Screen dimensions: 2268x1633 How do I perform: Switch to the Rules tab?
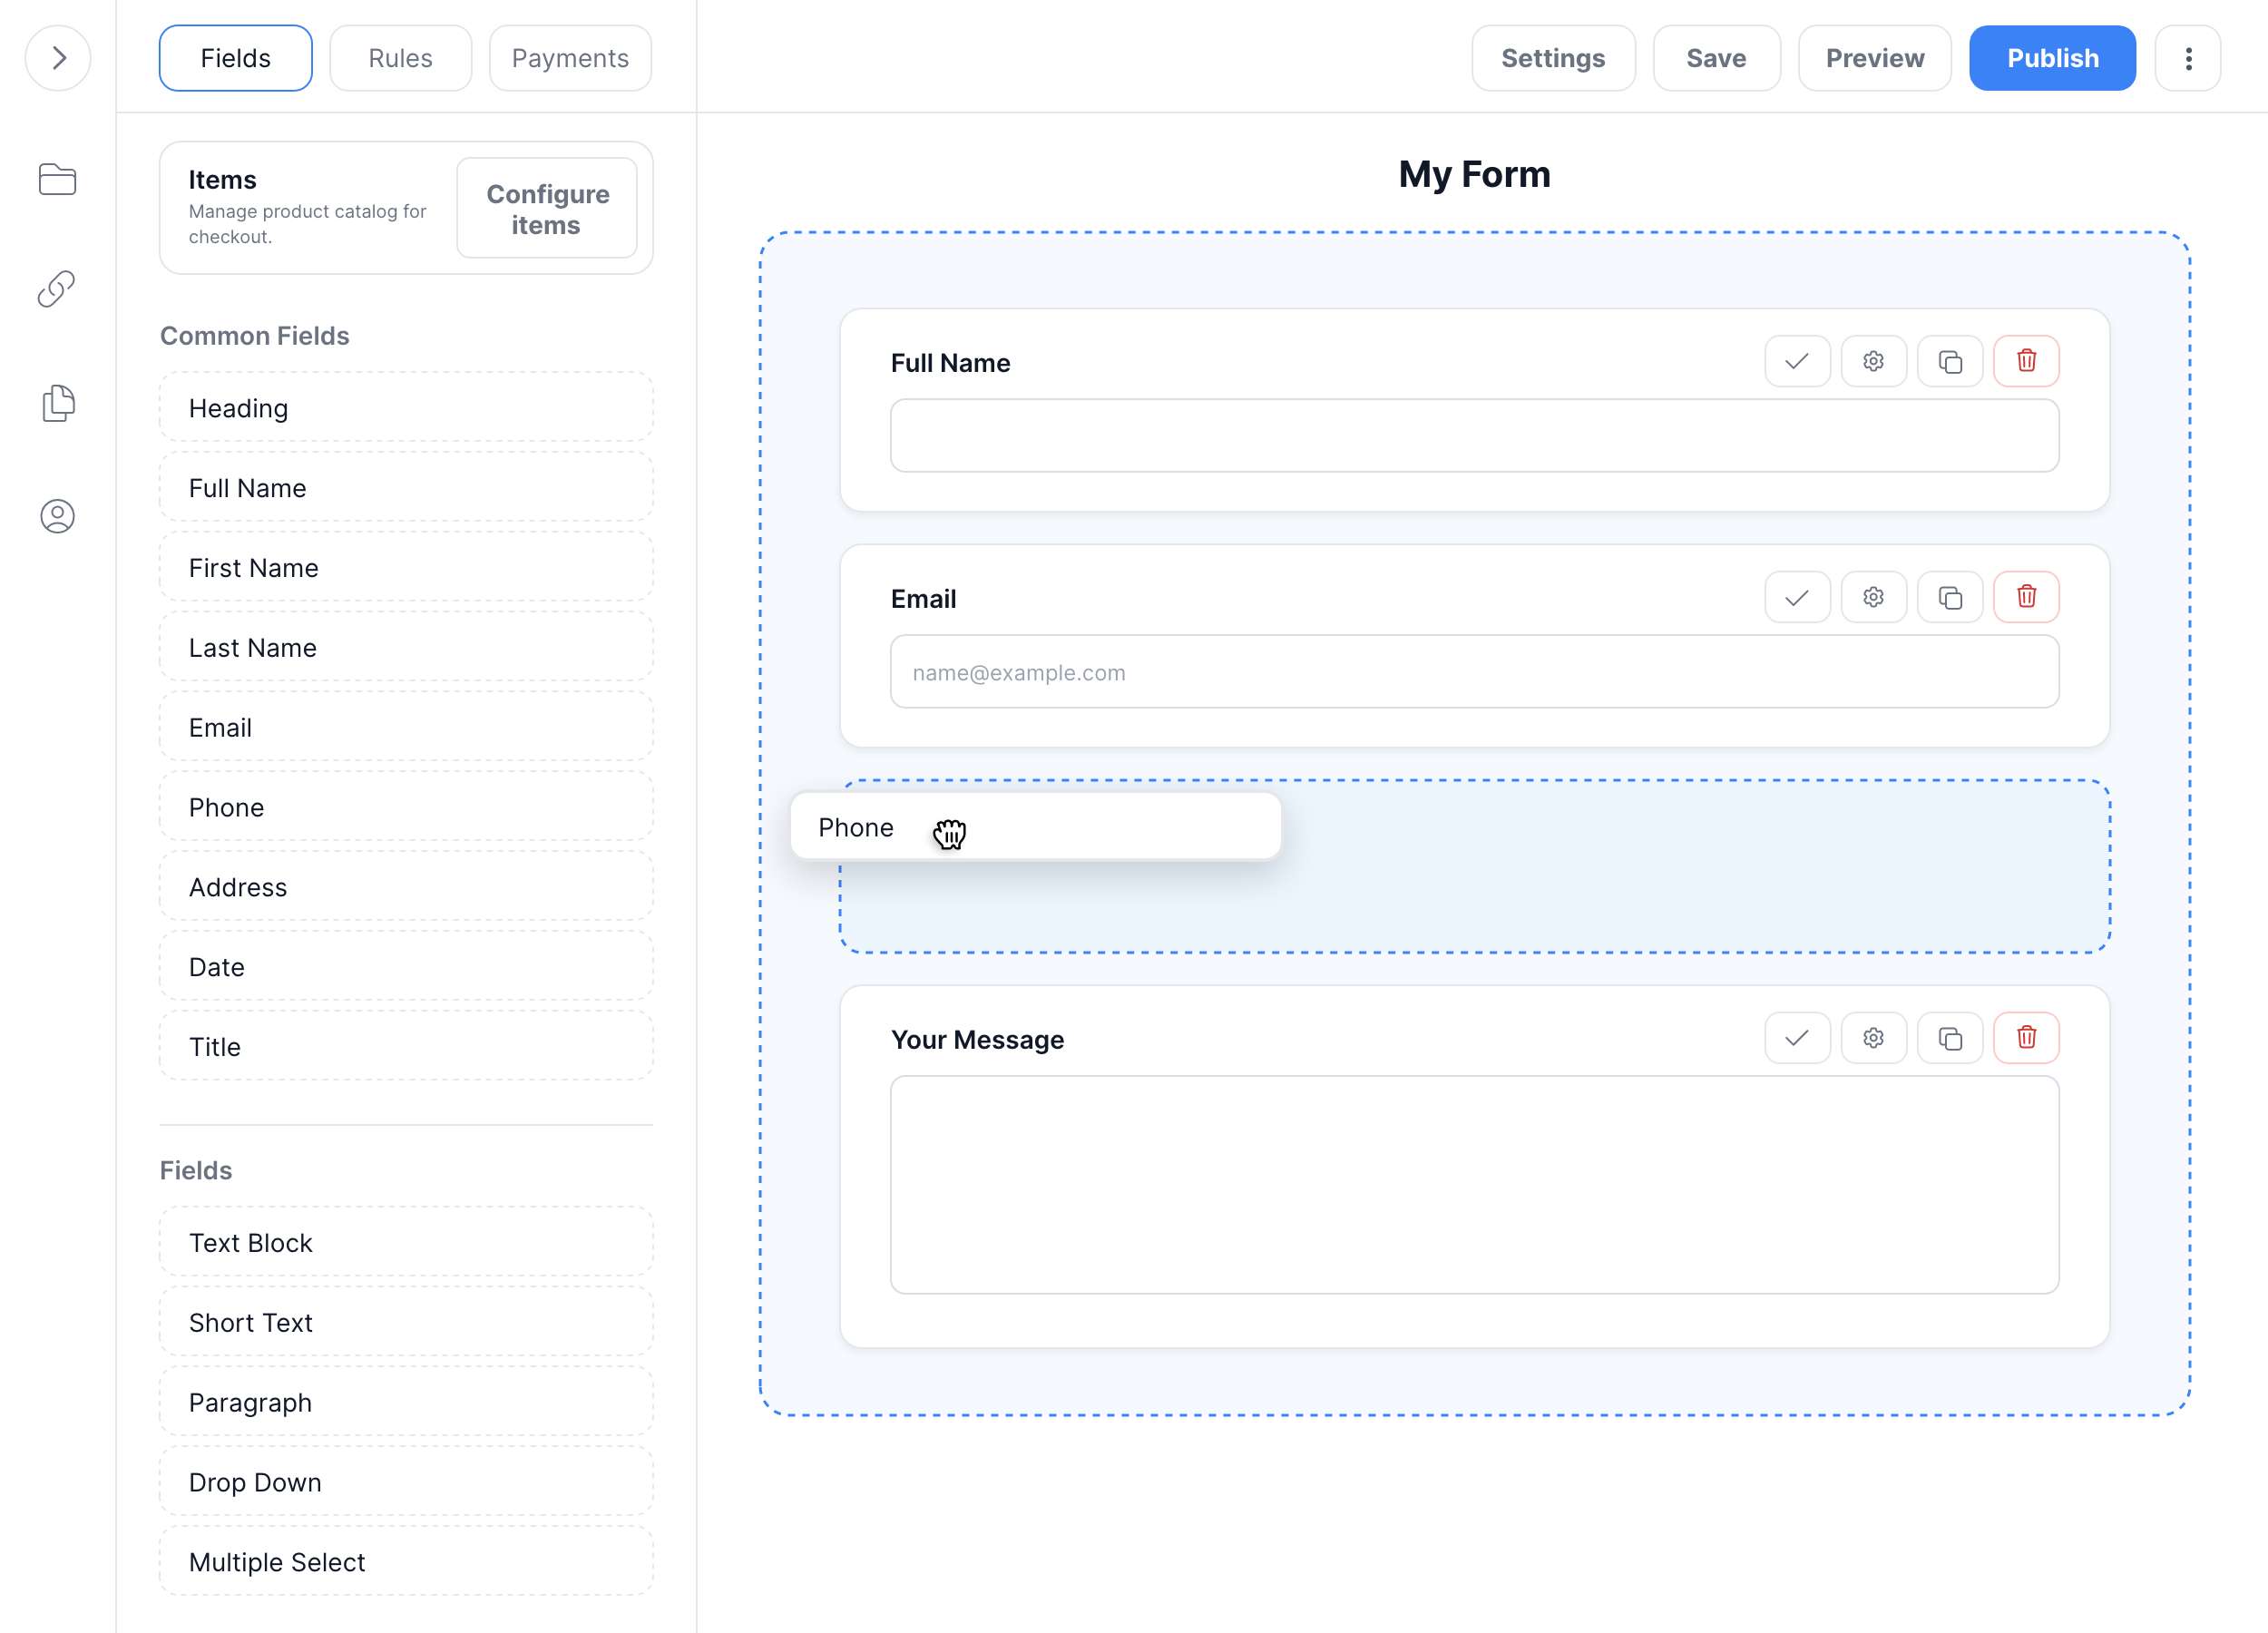400,58
